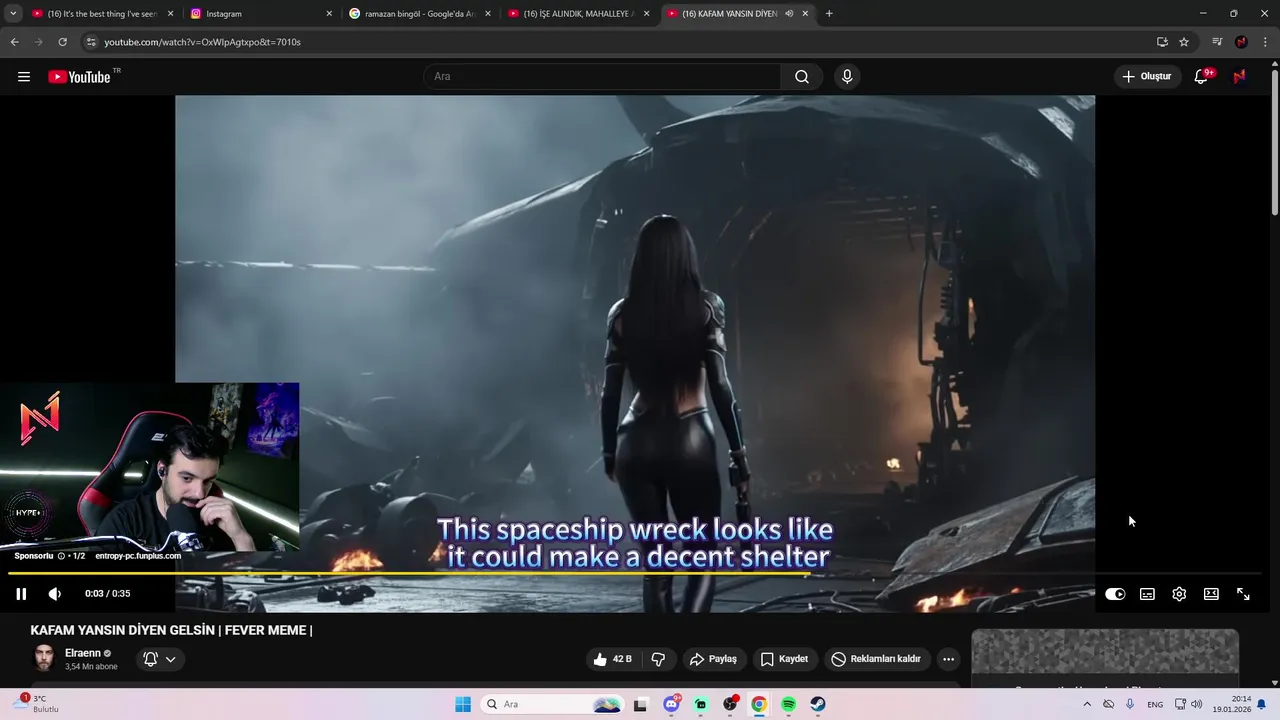Screen dimensions: 1280x720
Task: Submit search with the magnifier button
Action: click(802, 77)
